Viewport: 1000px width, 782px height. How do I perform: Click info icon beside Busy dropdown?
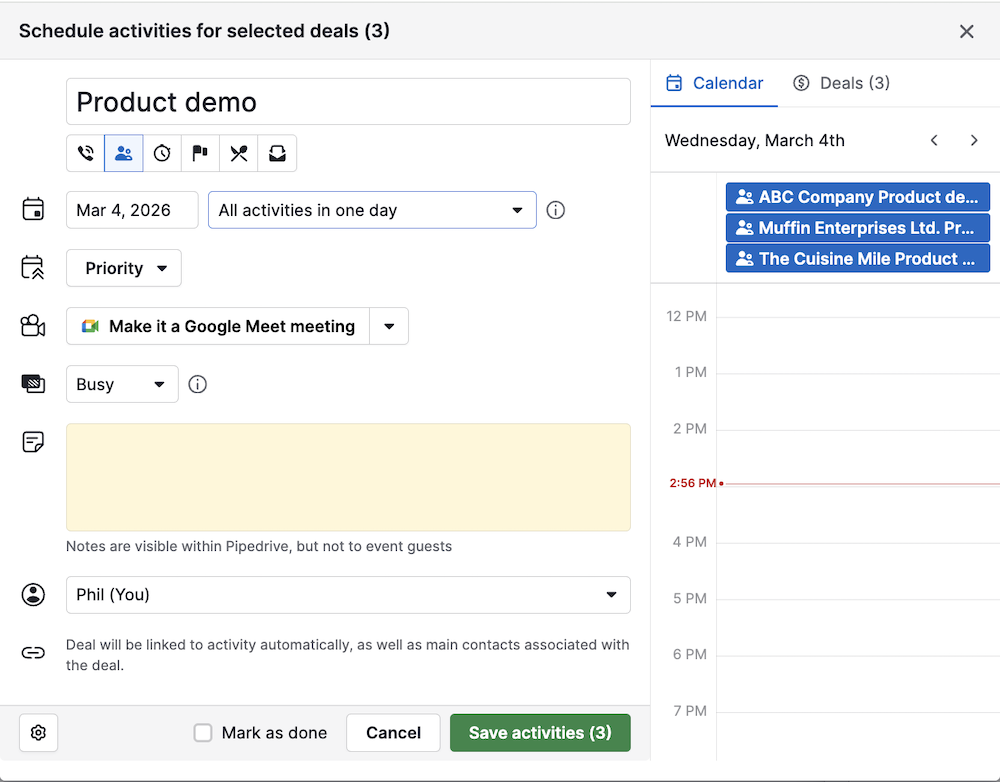click(x=198, y=384)
